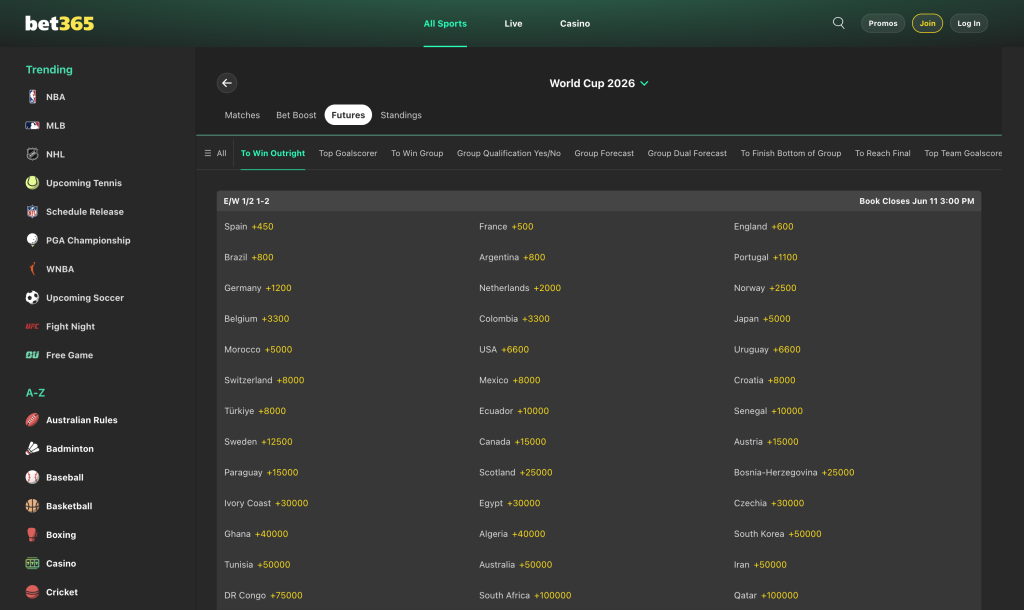Click the Log In button
The height and width of the screenshot is (610, 1024).
(968, 24)
